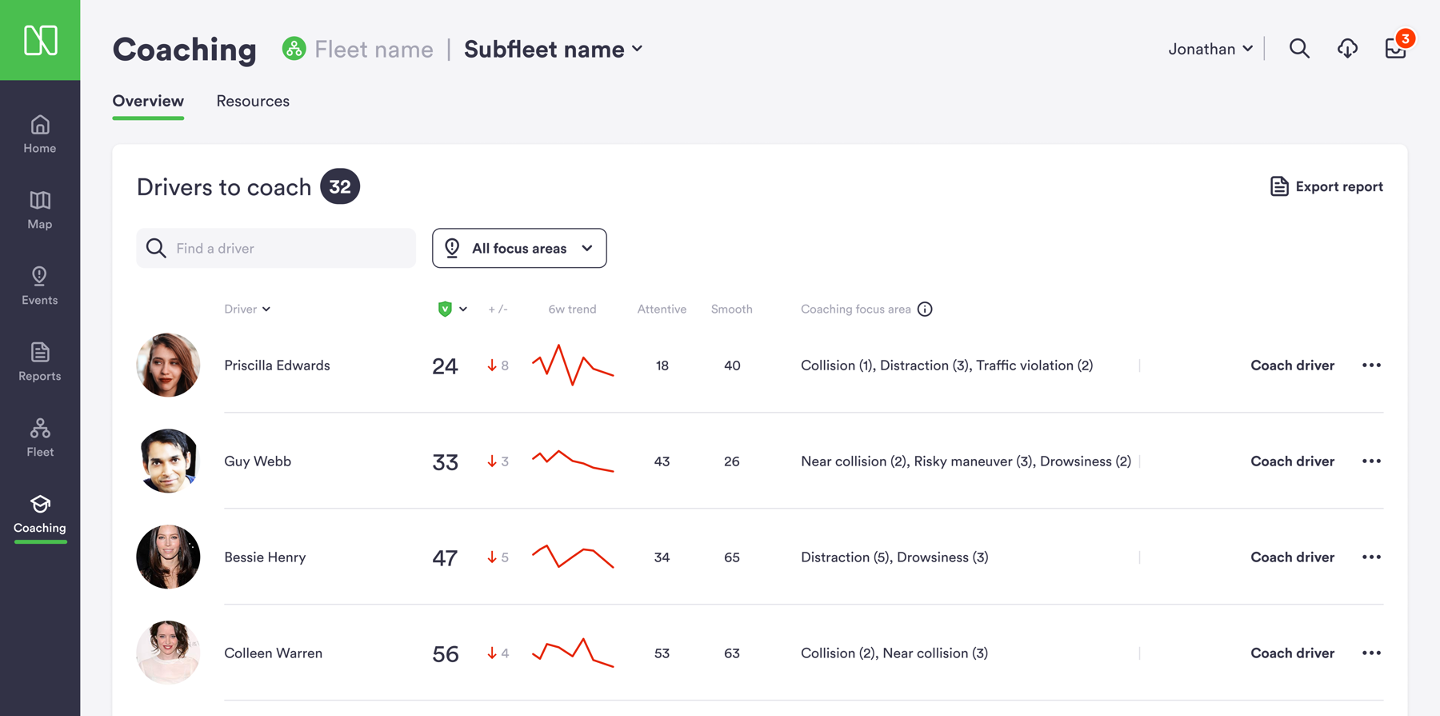Select the Overview tab
The image size is (1440, 716).
tap(148, 101)
